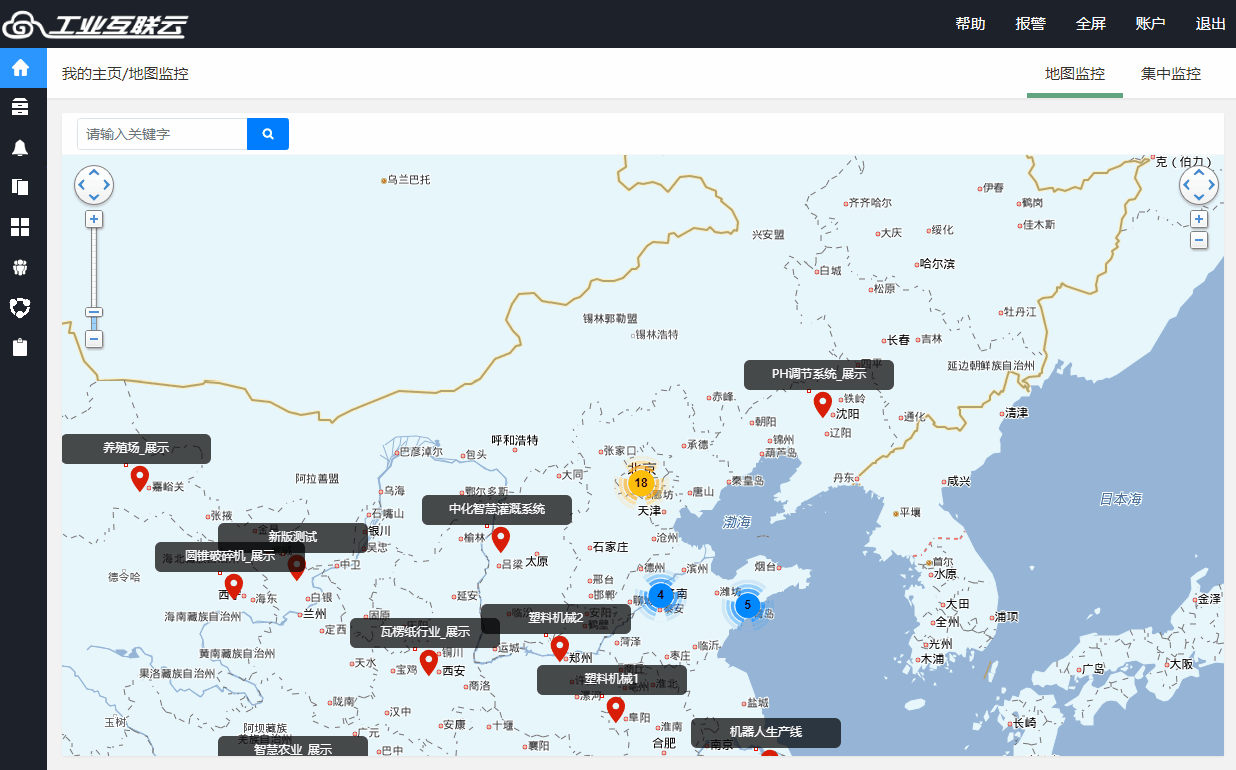Open 报警 in top menu
The width and height of the screenshot is (1236, 770).
point(1030,24)
